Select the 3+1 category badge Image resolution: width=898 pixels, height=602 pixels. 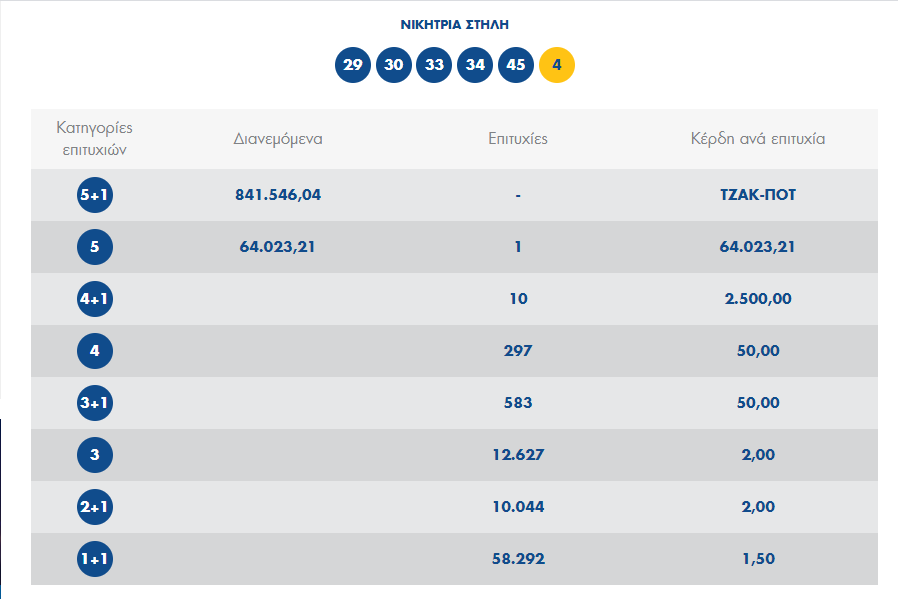[94, 403]
